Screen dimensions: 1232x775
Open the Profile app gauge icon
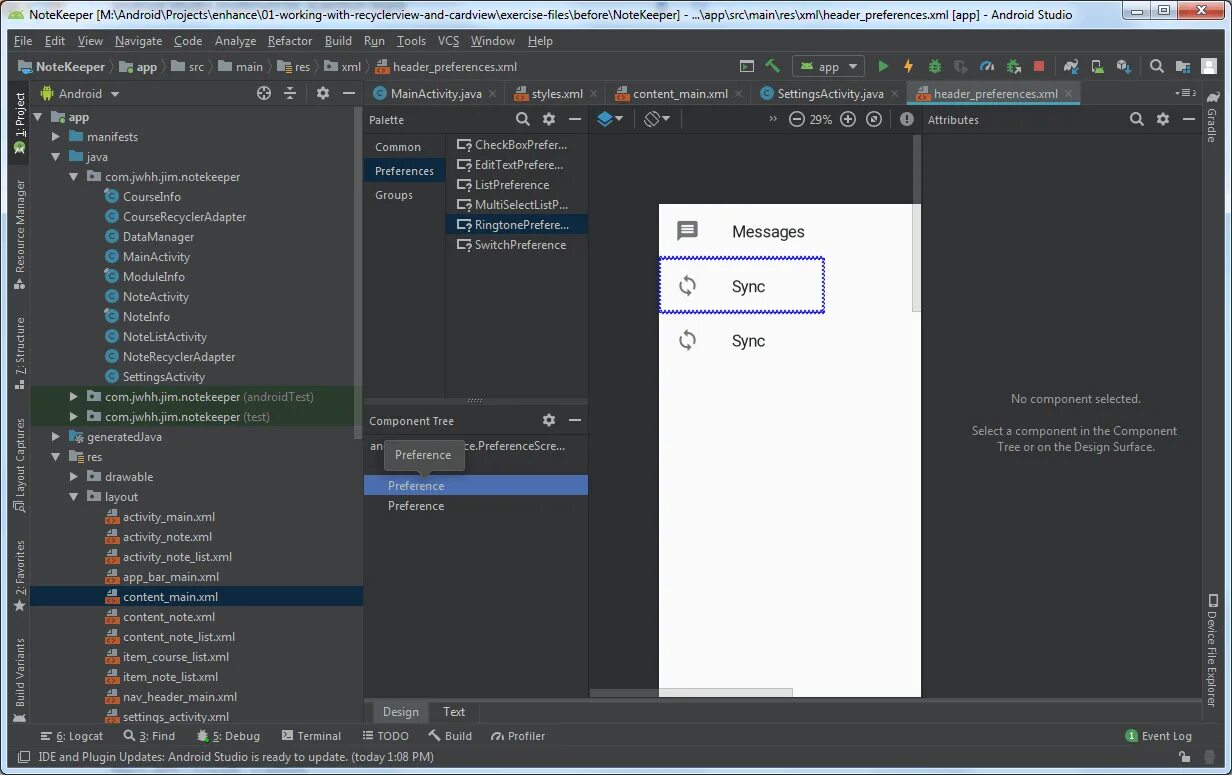point(987,66)
